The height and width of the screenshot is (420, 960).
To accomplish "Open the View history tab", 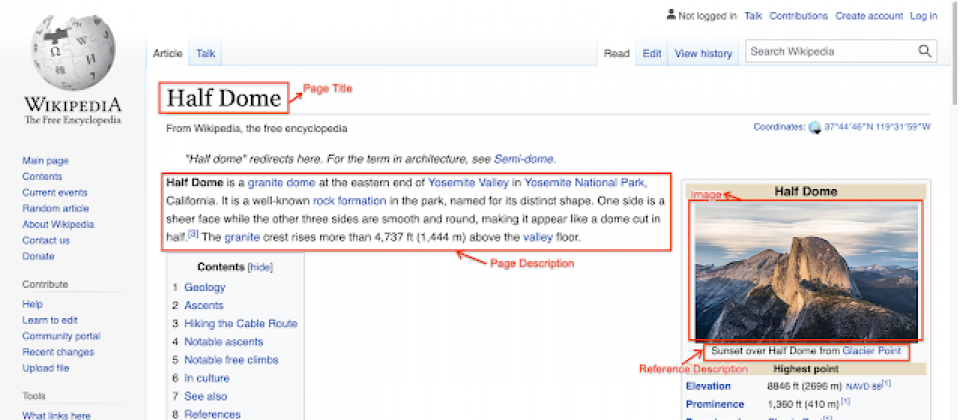I will pos(703,53).
